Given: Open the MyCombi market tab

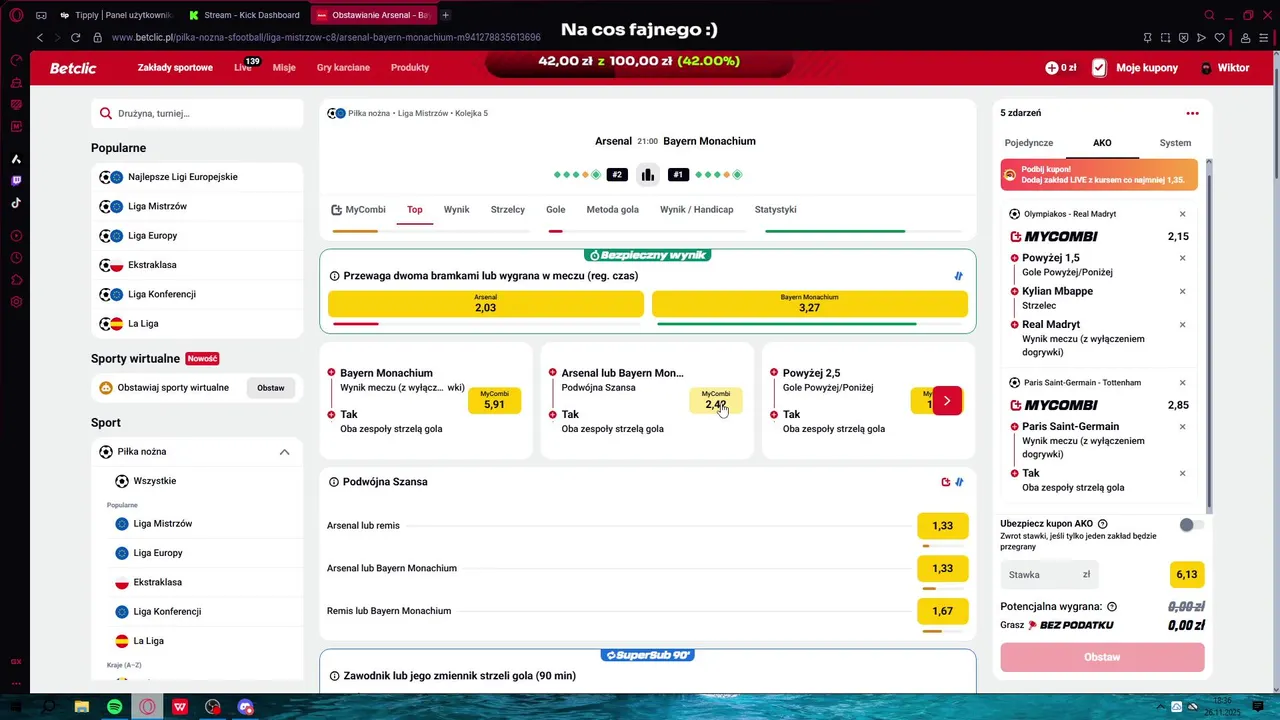Looking at the screenshot, I should (358, 210).
